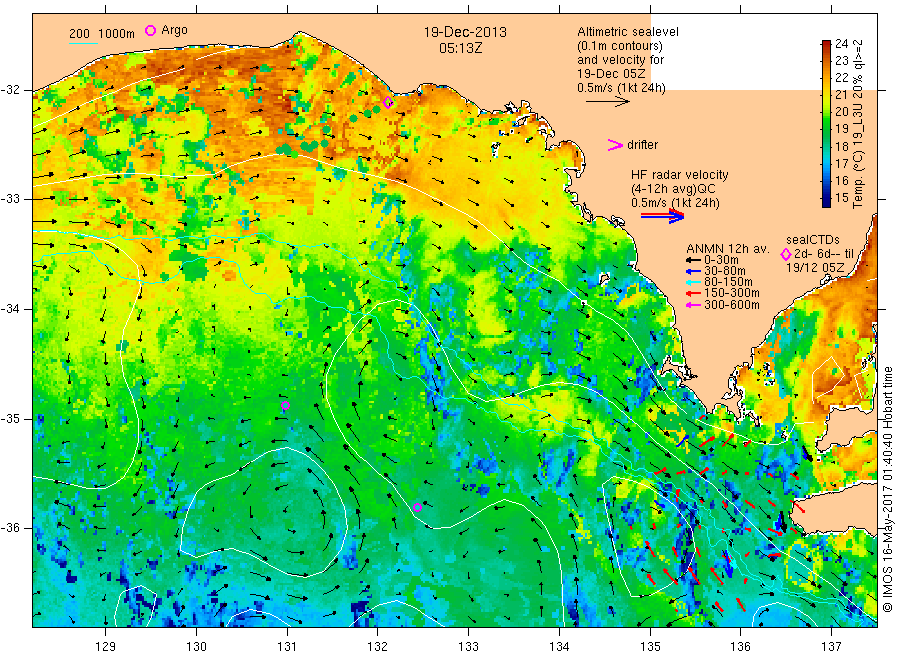Click the magenta sealCTDs diamond legend symbol
The width and height of the screenshot is (900, 660).
(786, 254)
